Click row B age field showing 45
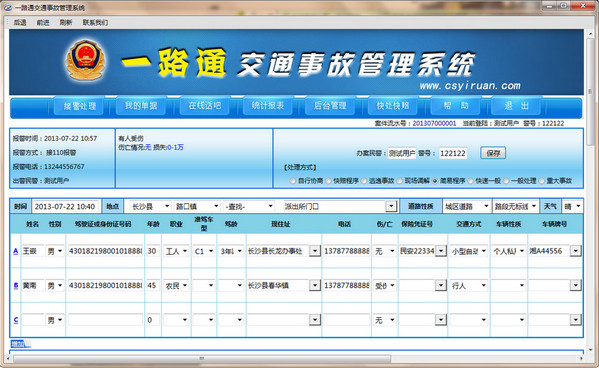This screenshot has width=599, height=368. click(153, 285)
